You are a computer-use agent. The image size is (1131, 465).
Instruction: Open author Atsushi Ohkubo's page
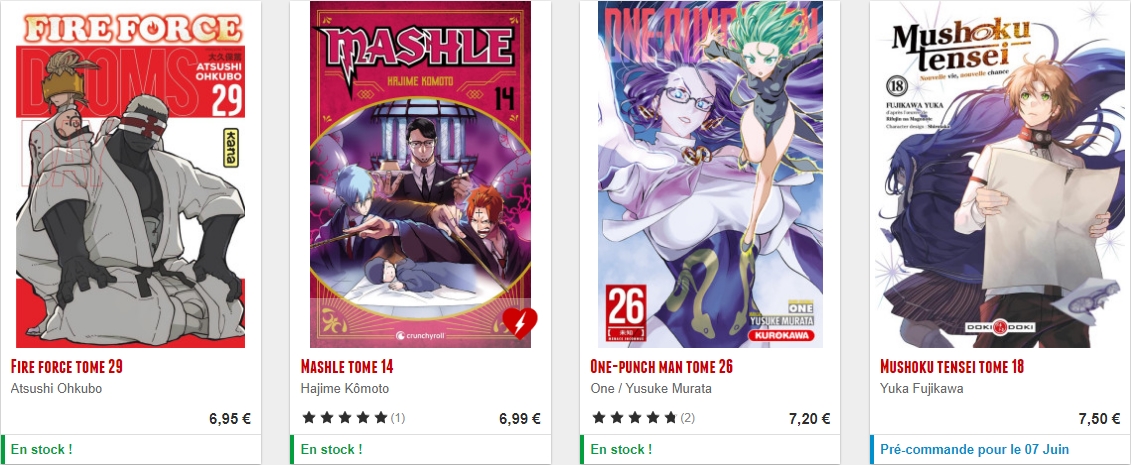coord(56,389)
